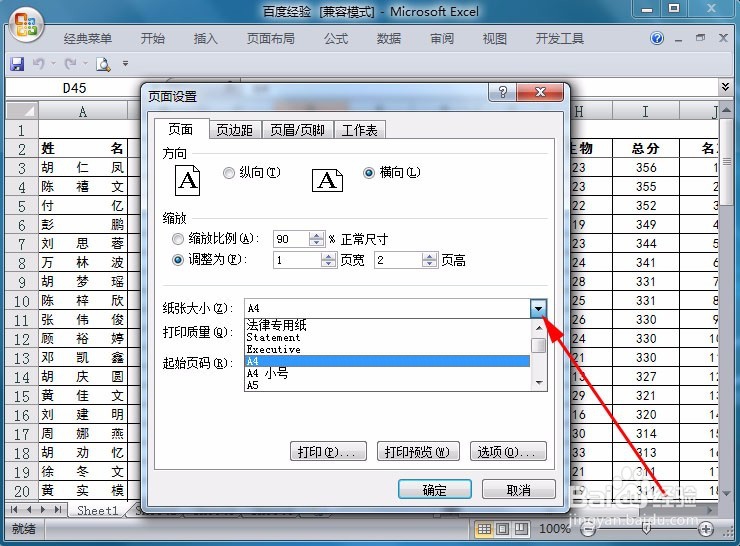Confirm with the 确定 button
Viewport: 740px width, 546px height.
[x=435, y=490]
